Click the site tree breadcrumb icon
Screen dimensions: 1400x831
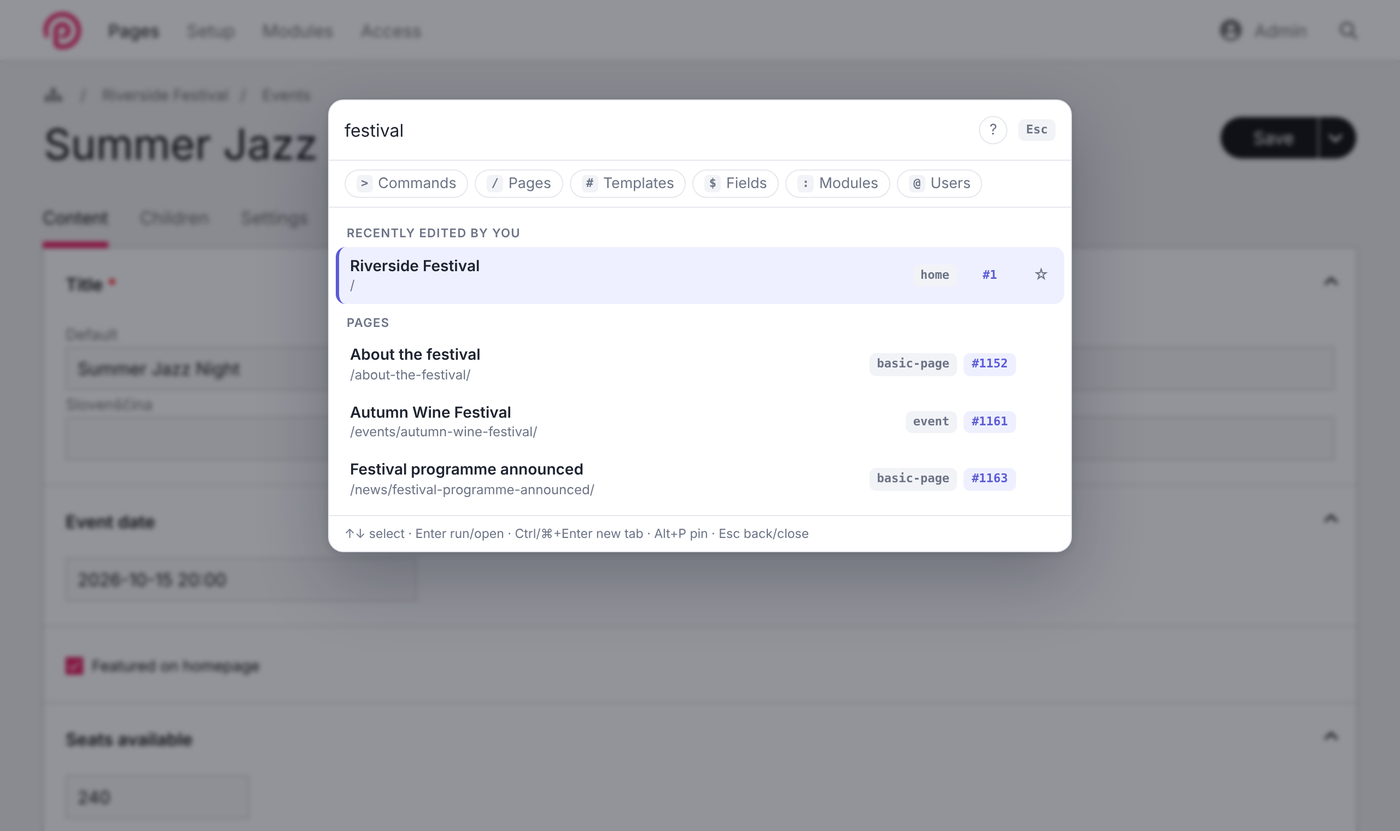coord(54,95)
